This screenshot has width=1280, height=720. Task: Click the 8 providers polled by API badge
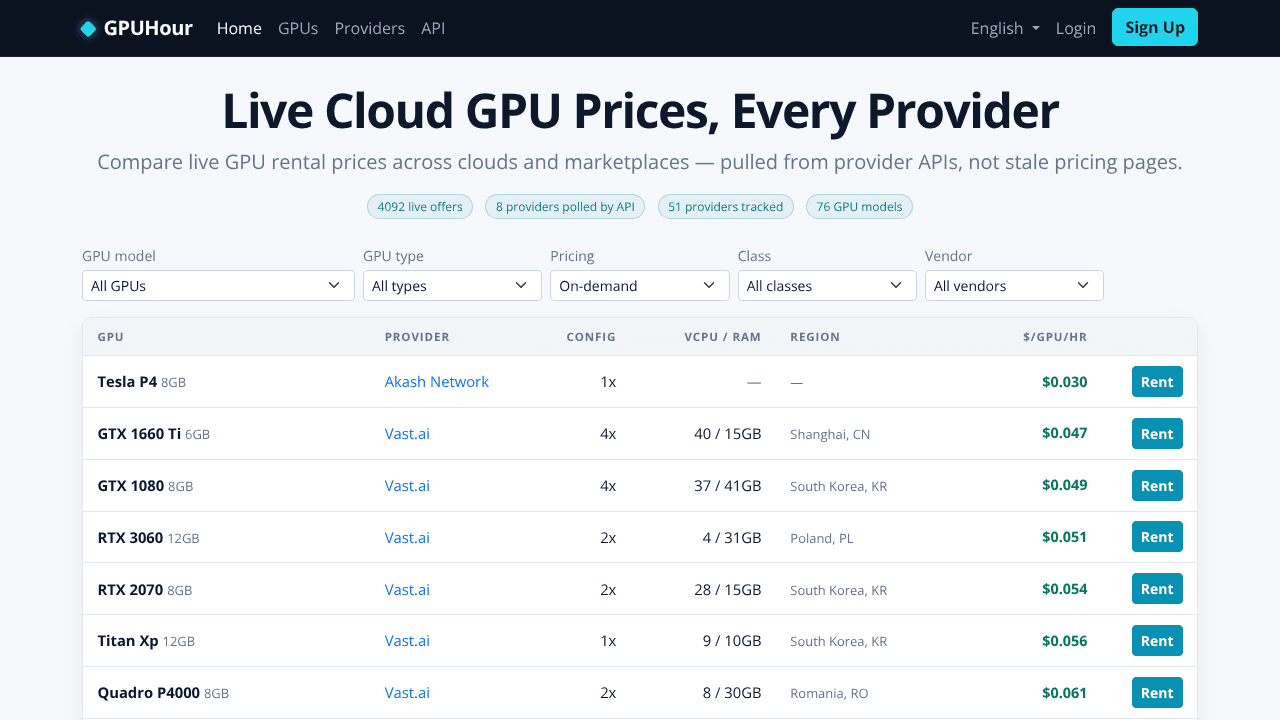(x=565, y=207)
